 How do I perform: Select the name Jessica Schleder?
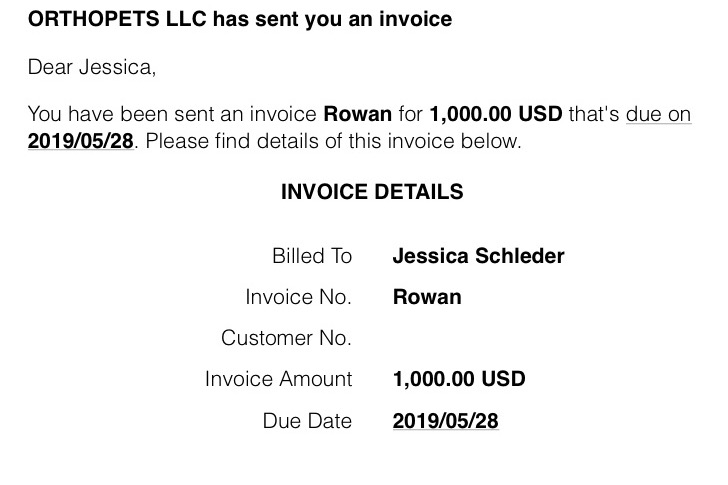478,256
